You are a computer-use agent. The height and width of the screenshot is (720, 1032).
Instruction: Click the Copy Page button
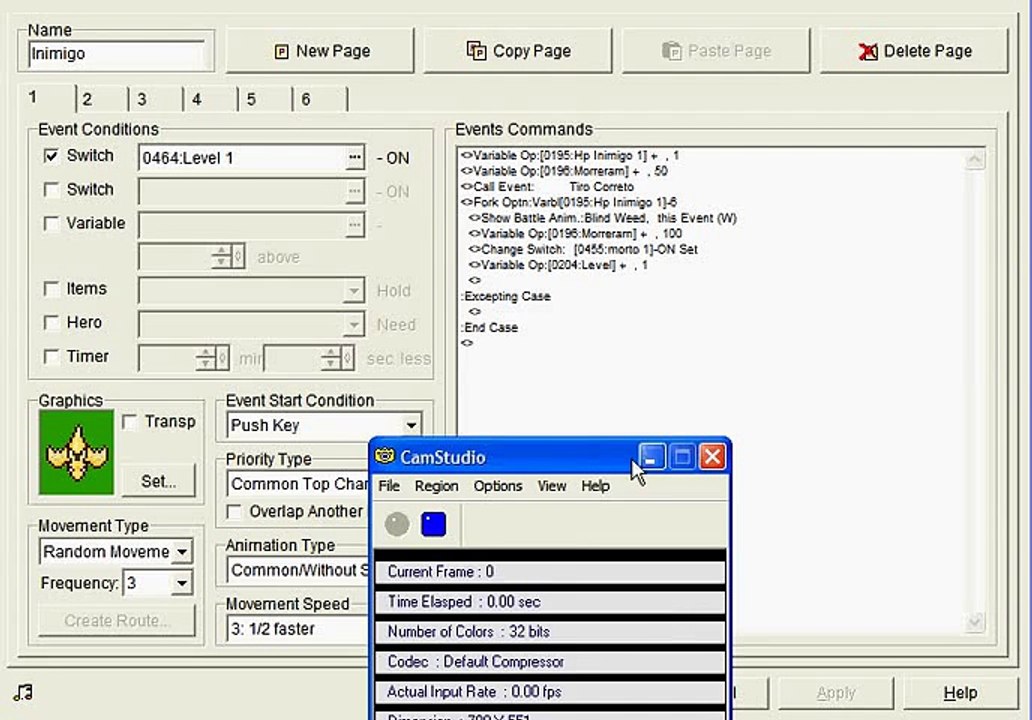518,51
